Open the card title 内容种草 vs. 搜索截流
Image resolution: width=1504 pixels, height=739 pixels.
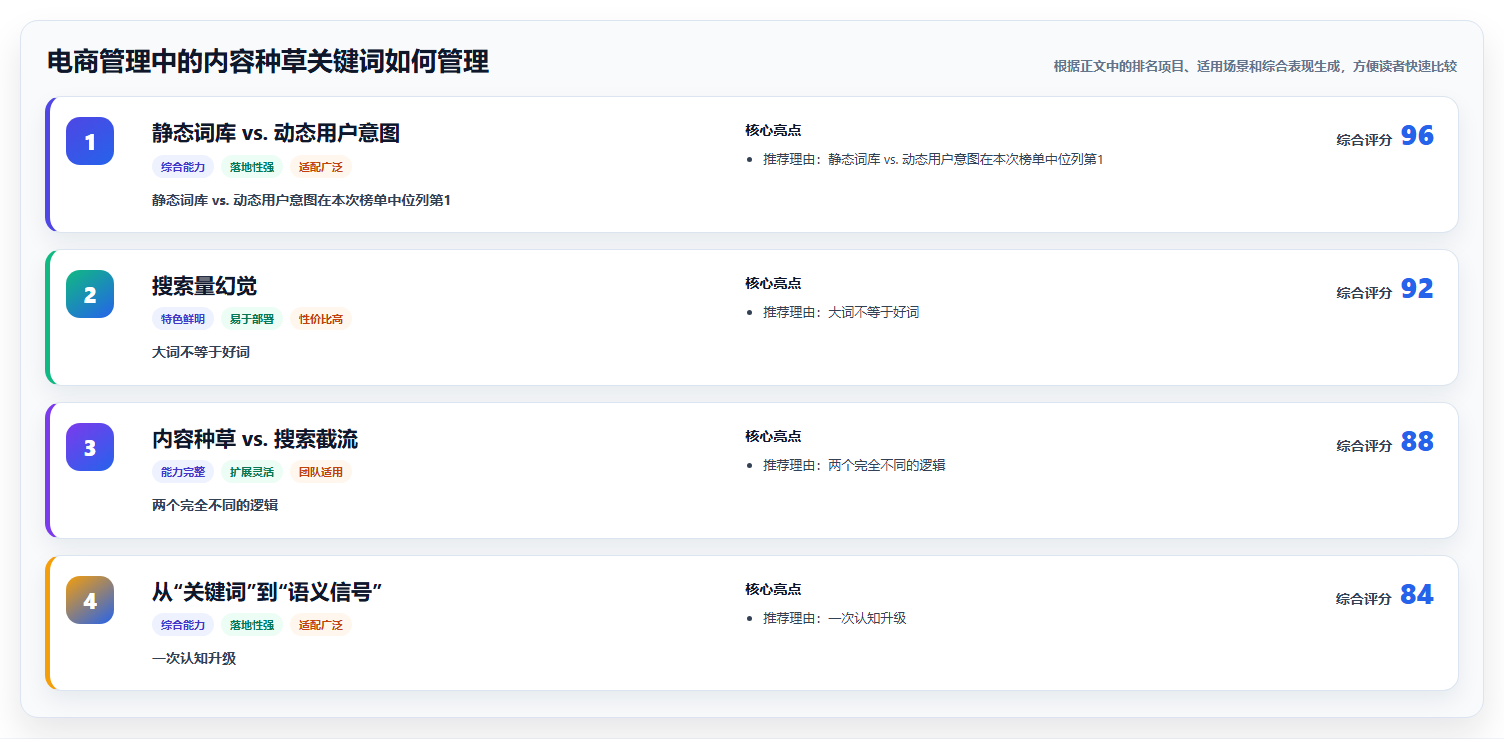tap(255, 439)
